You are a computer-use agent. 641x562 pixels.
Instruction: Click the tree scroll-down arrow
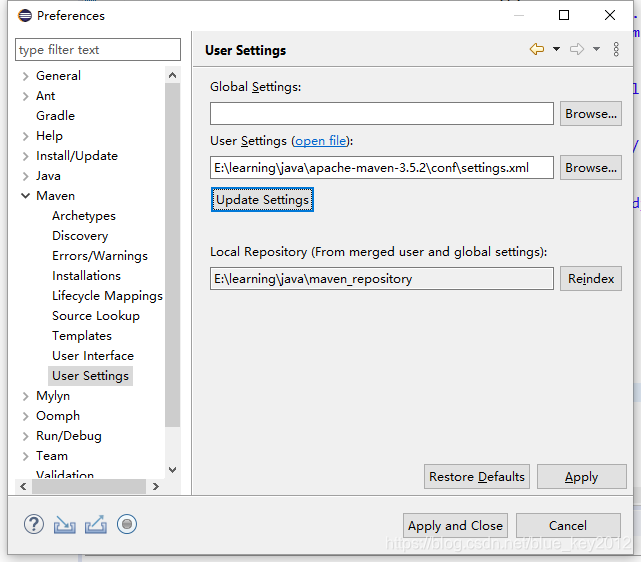coord(173,470)
